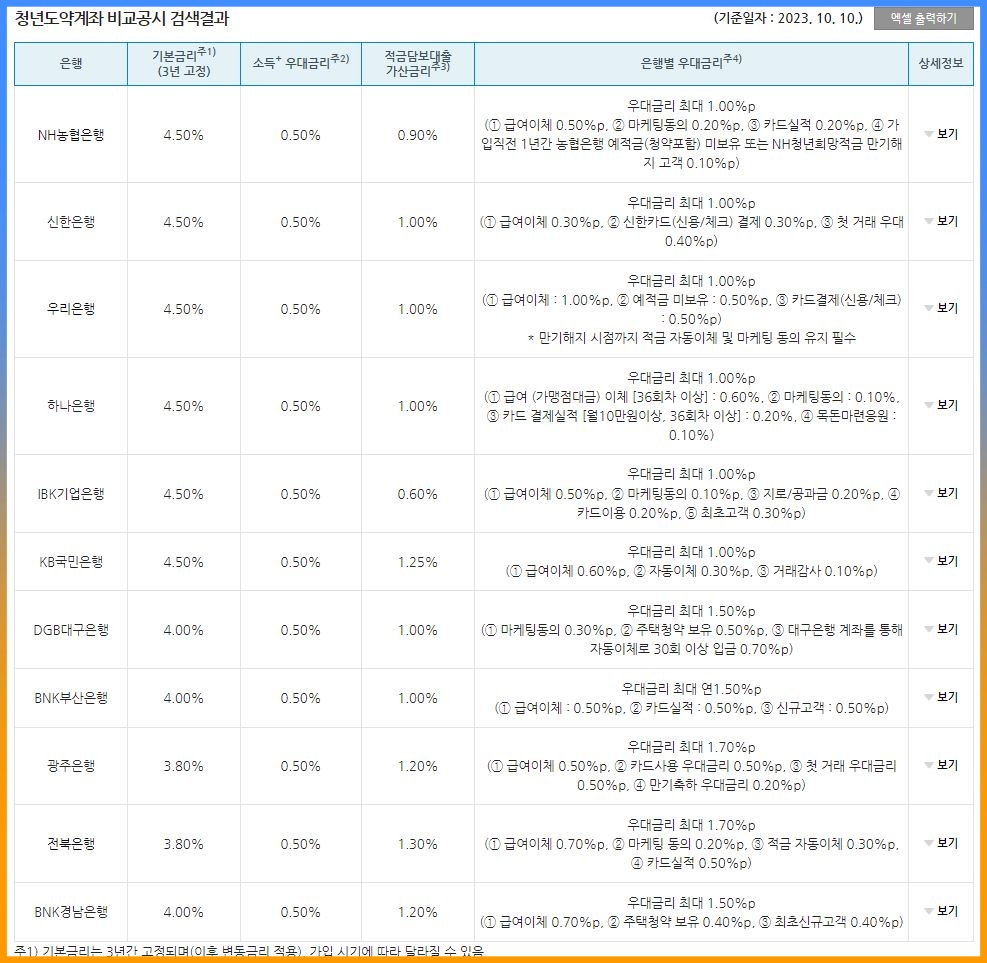
Task: Click the 4.00% base rate for DGB대구은행
Action: (x=184, y=629)
